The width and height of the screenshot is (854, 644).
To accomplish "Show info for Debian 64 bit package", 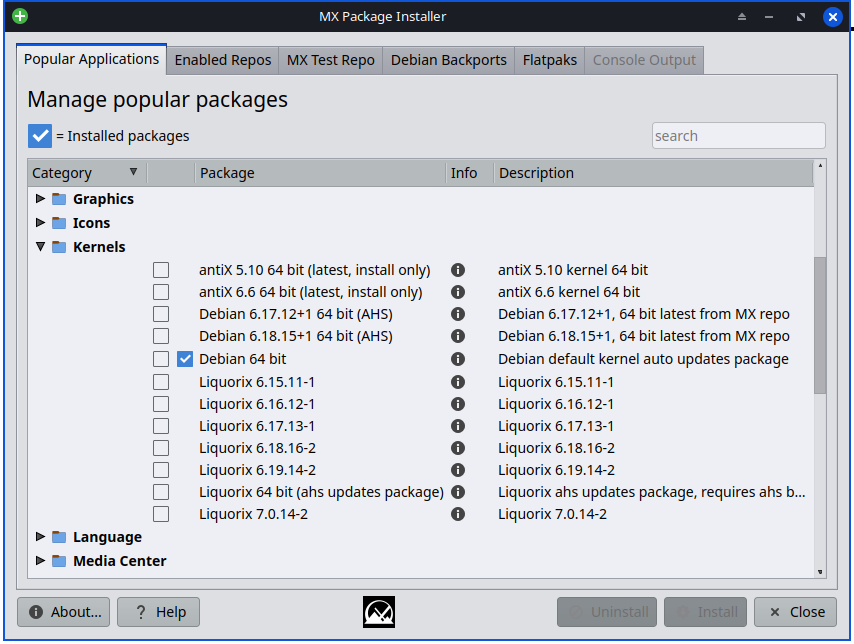I will tap(458, 359).
